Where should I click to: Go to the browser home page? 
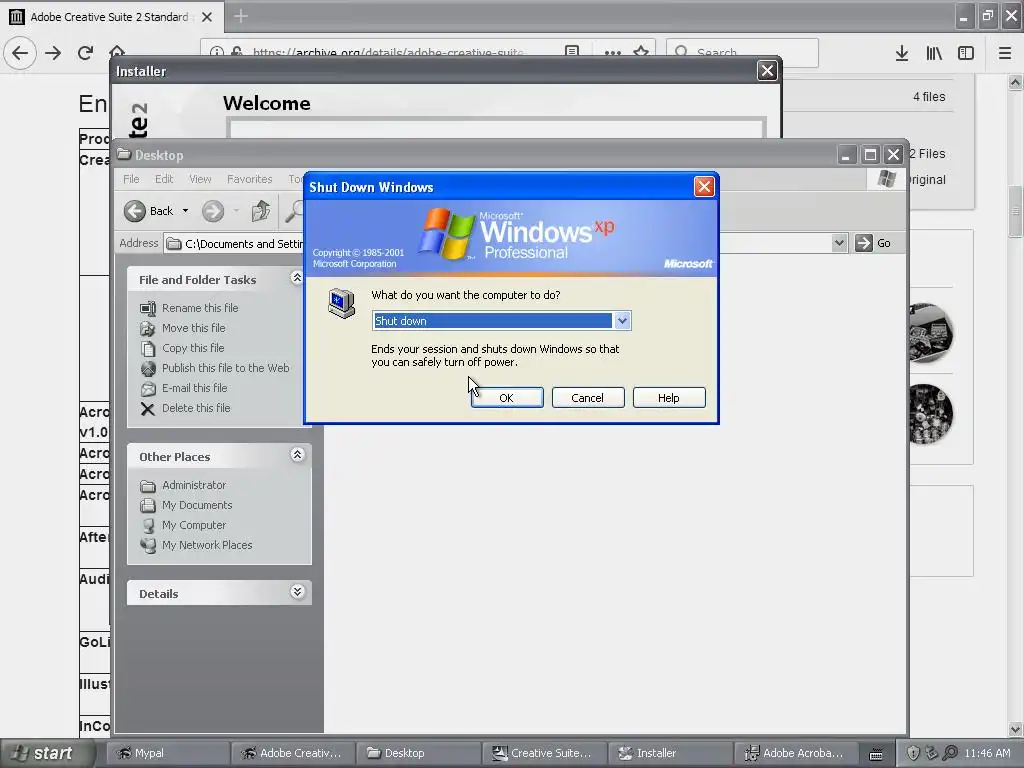pyautogui.click(x=117, y=50)
